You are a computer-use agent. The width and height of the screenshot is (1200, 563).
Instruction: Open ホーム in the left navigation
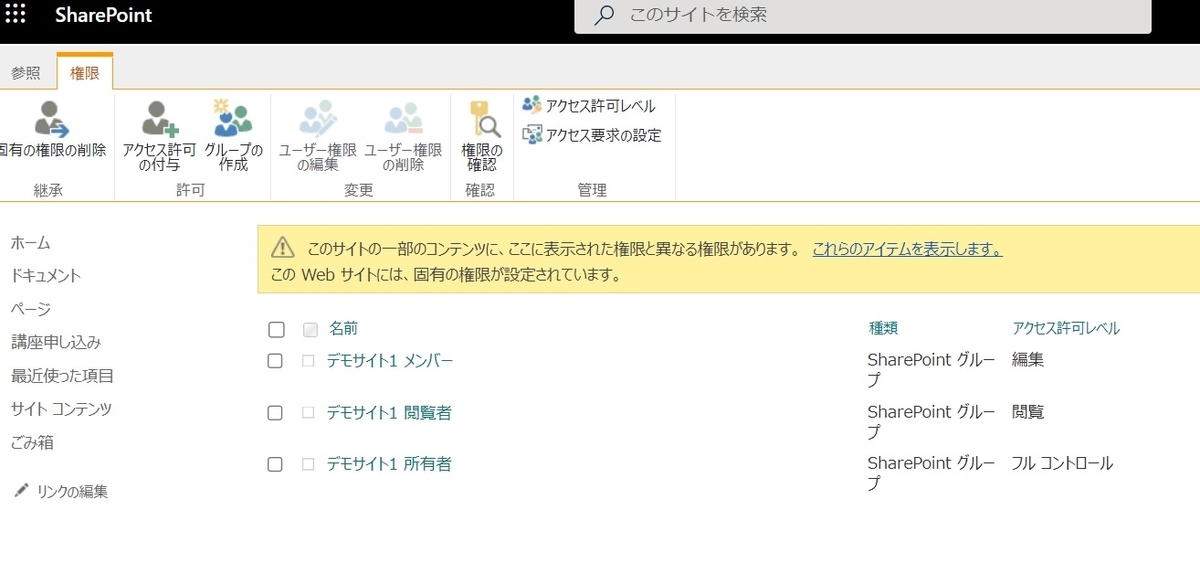tap(30, 243)
